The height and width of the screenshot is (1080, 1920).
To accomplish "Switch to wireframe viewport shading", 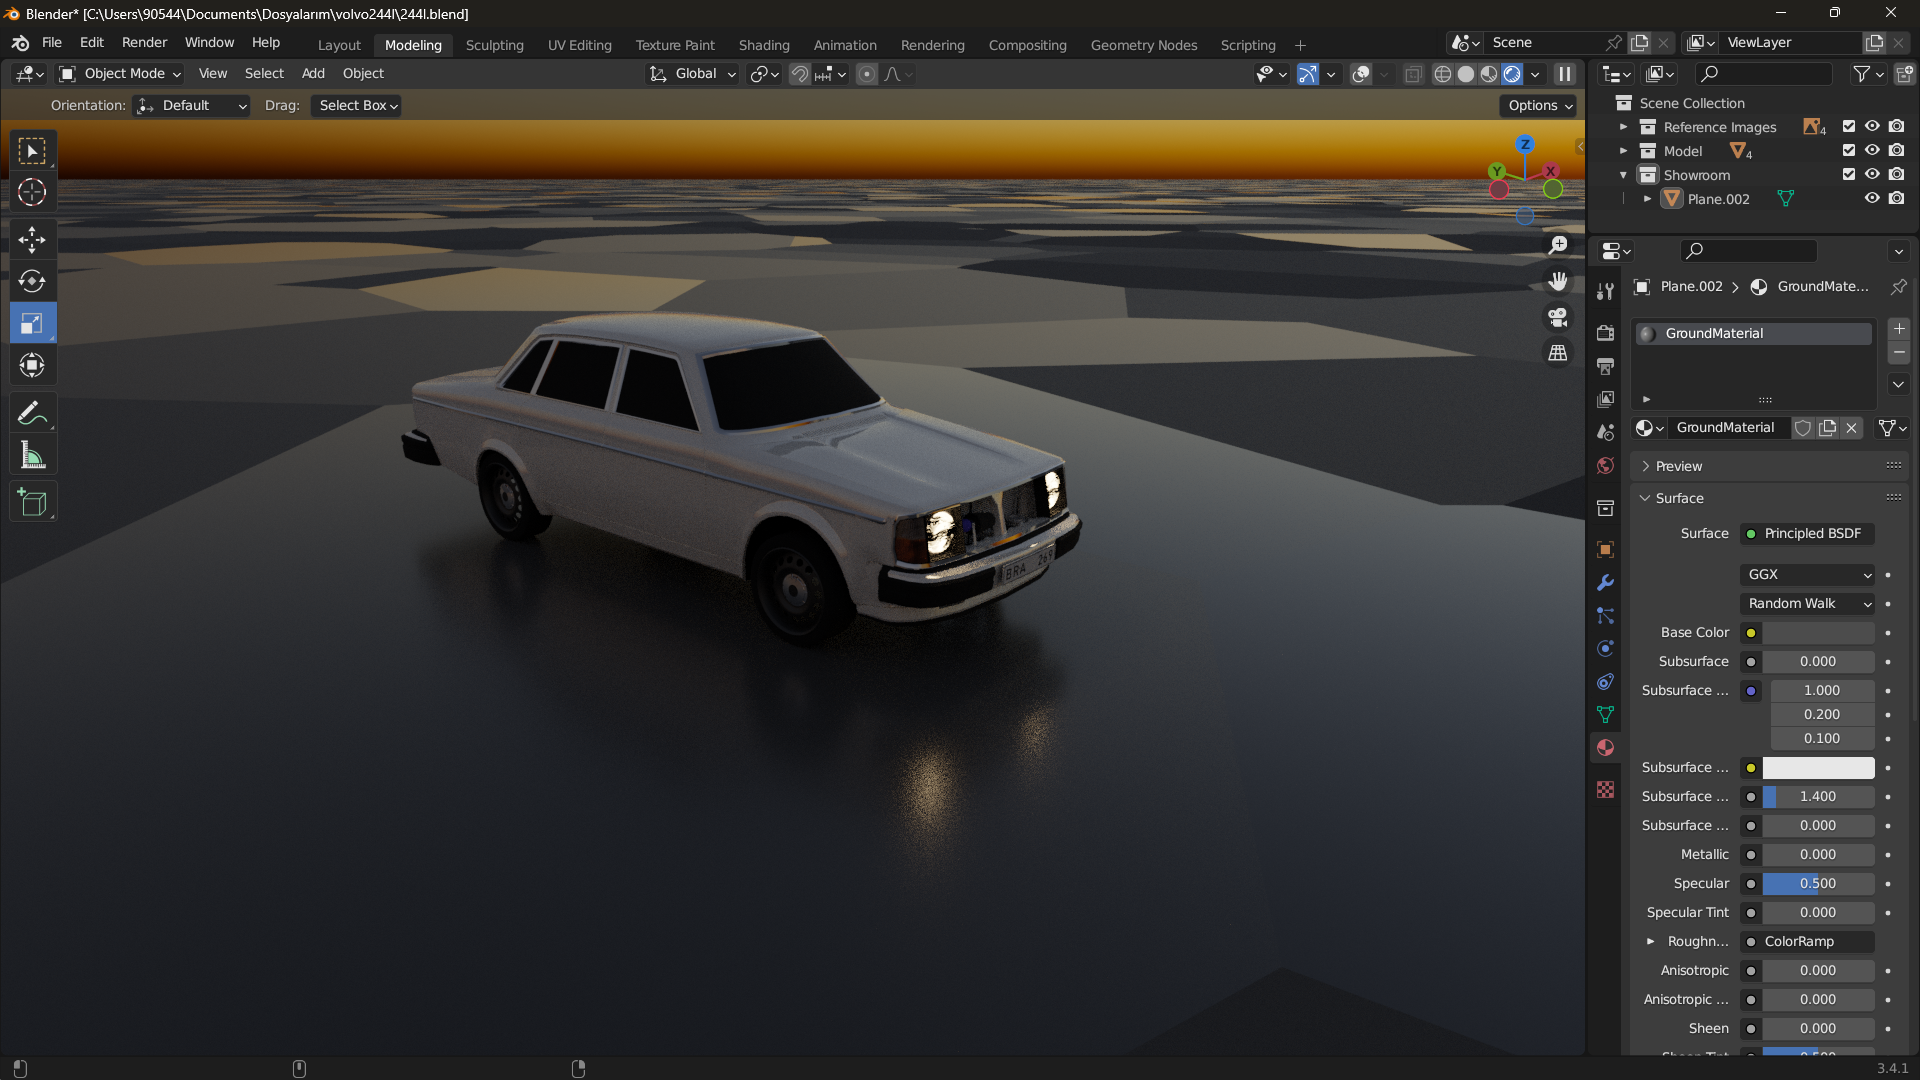I will click(1442, 74).
